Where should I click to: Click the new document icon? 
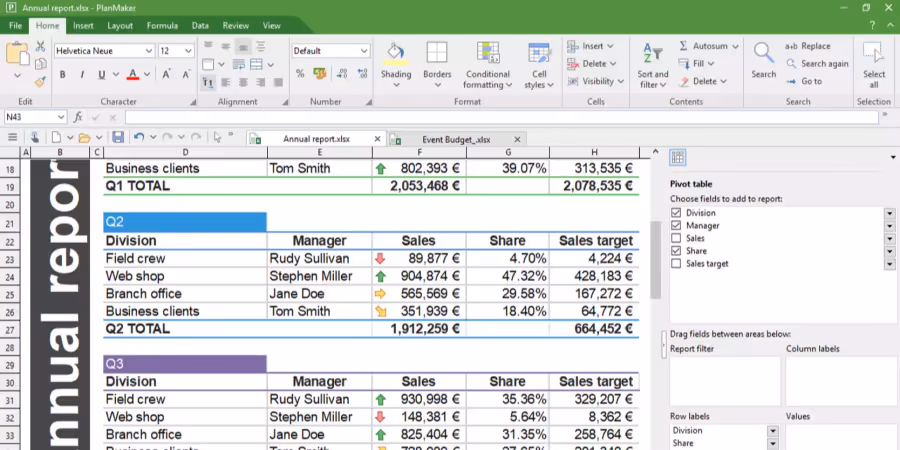pos(56,137)
